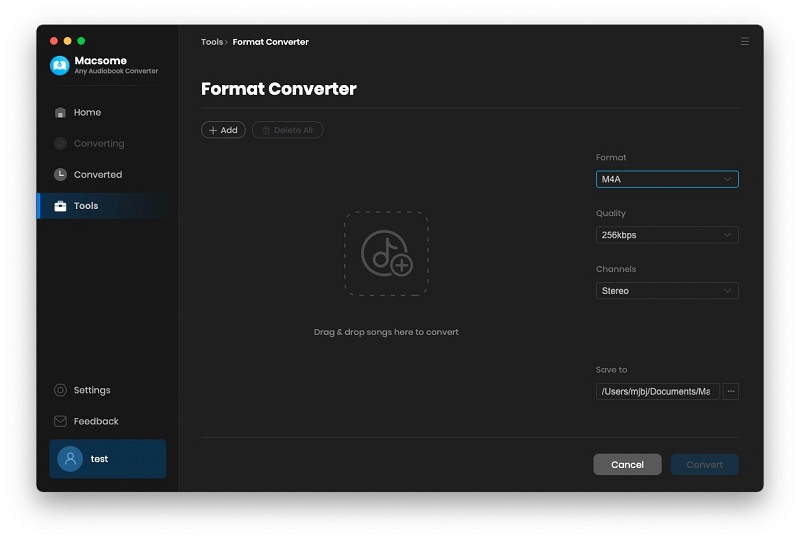
Task: Click the Convert button
Action: (705, 464)
